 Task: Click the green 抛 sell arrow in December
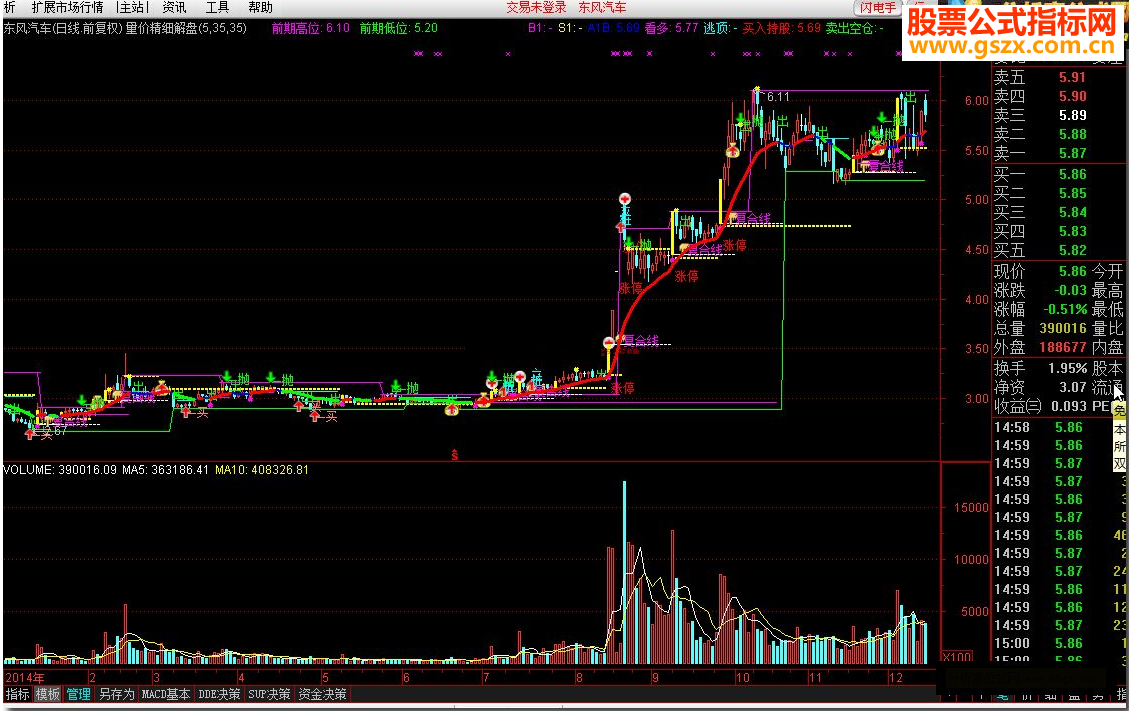tap(881, 117)
